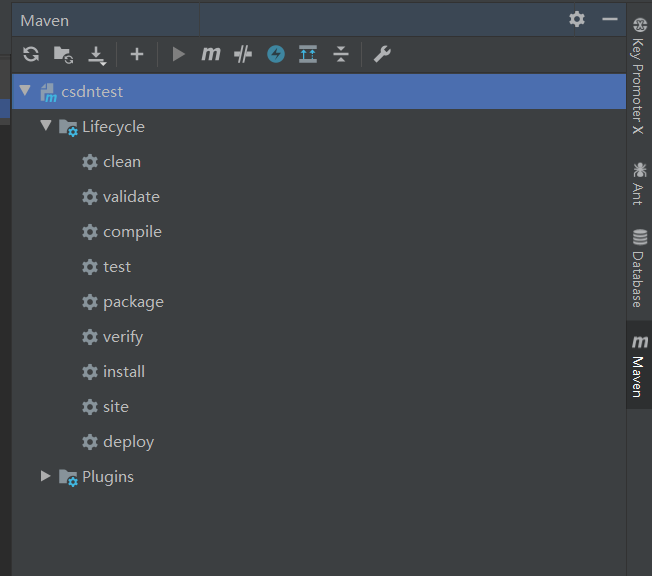Select the Plugins folder label
Screen dimensions: 652x576
(x=108, y=477)
